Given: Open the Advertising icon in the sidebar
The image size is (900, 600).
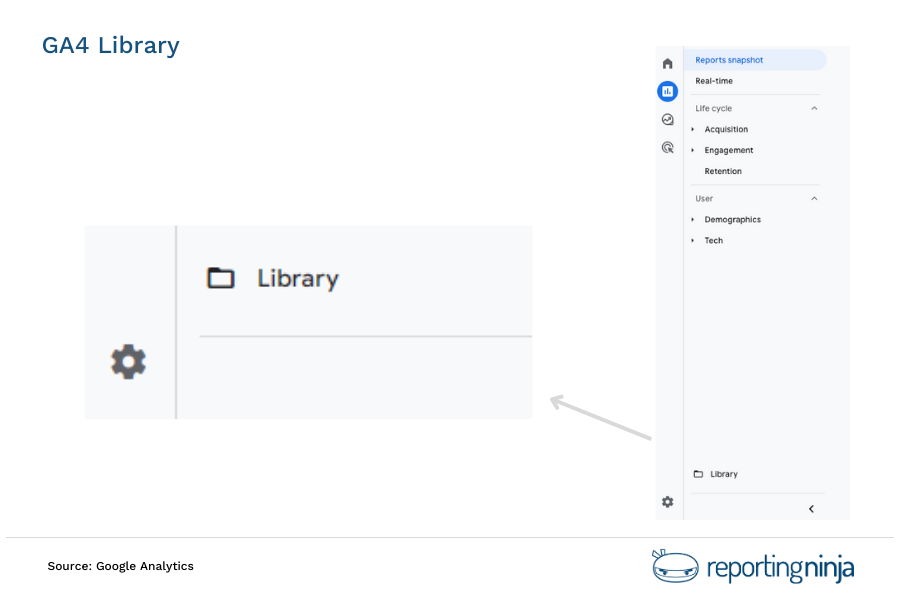Looking at the screenshot, I should [667, 148].
